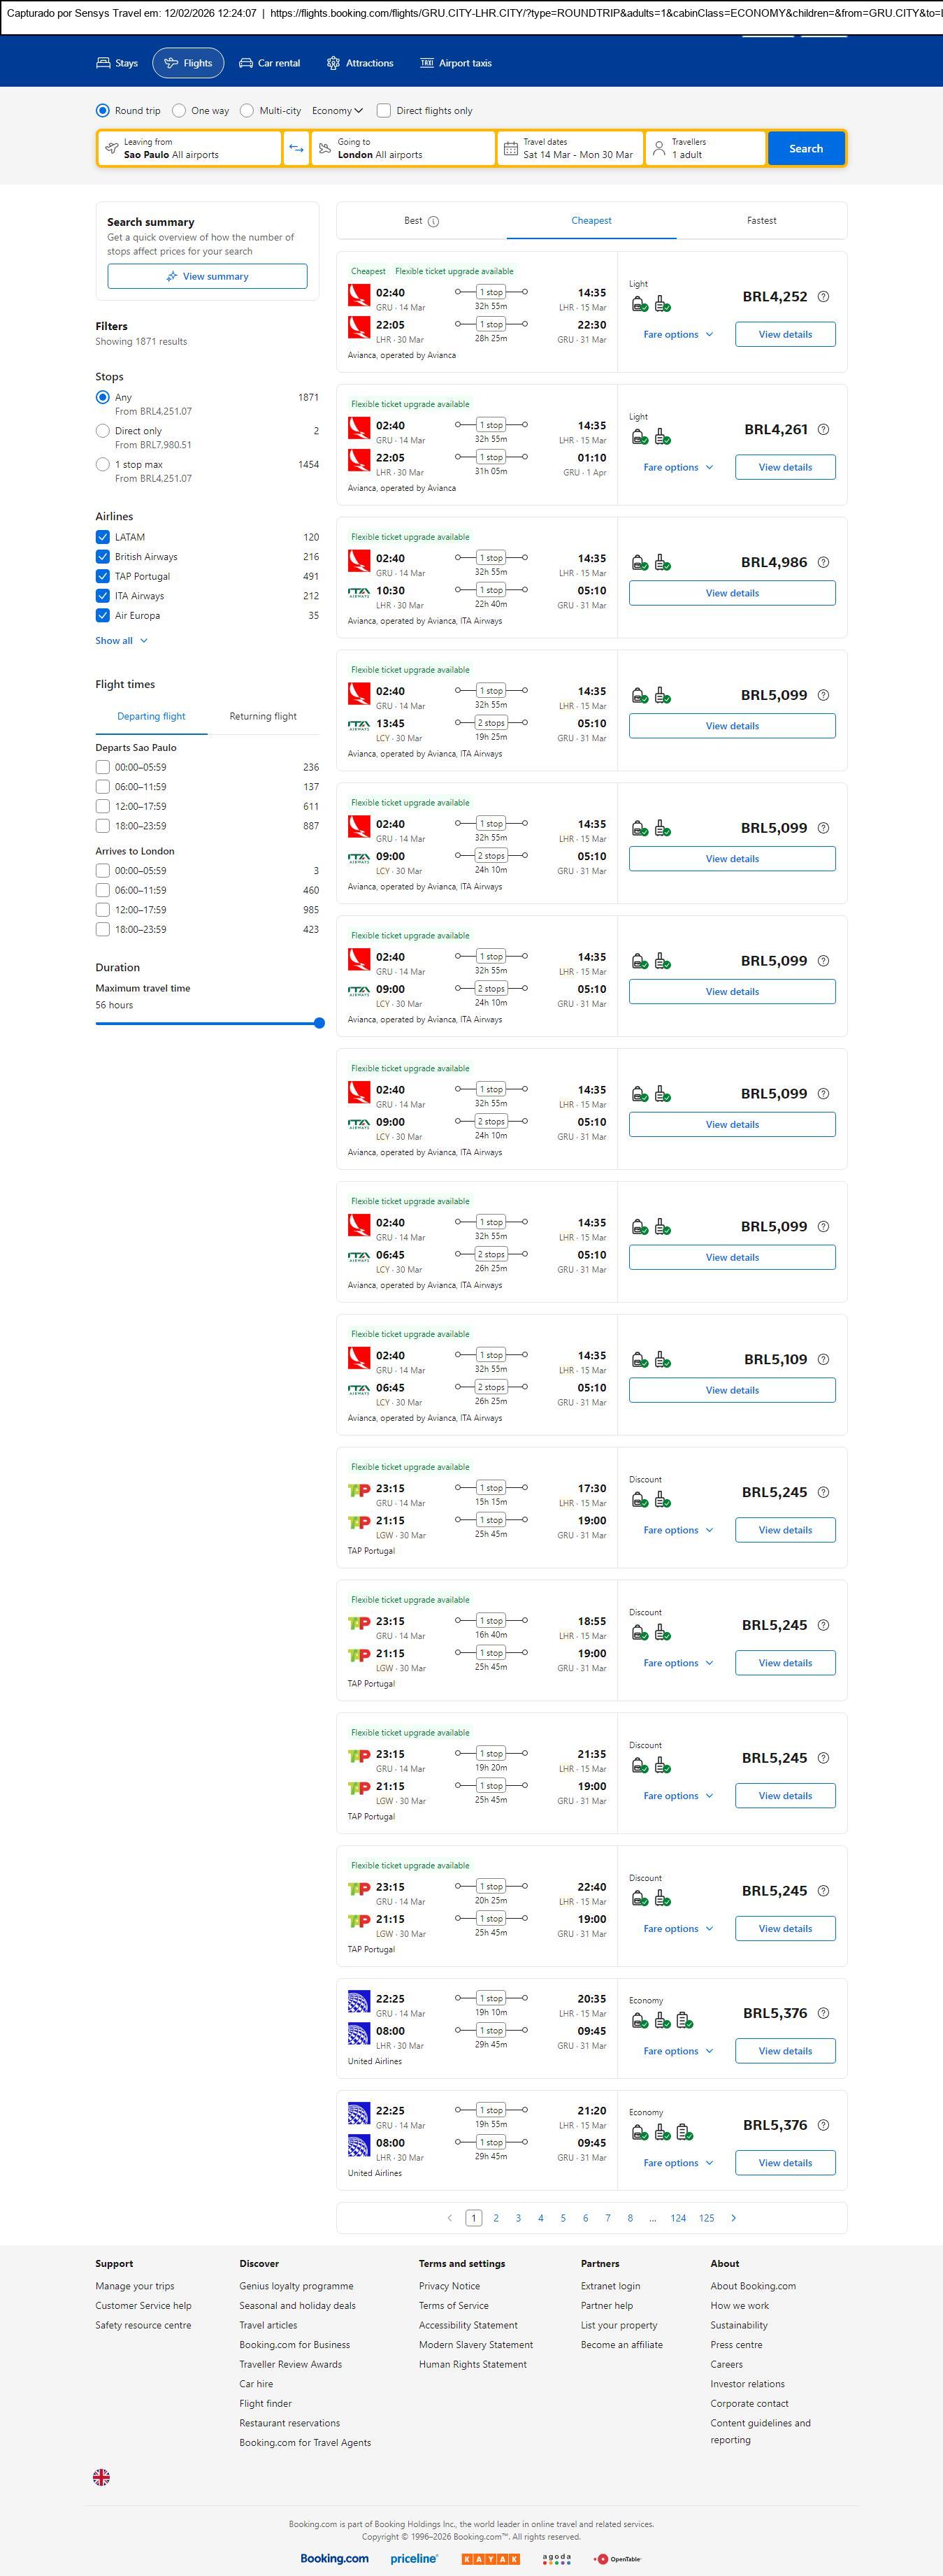Click the calendar icon in Travel dates field
943x2576 pixels.
pos(510,149)
